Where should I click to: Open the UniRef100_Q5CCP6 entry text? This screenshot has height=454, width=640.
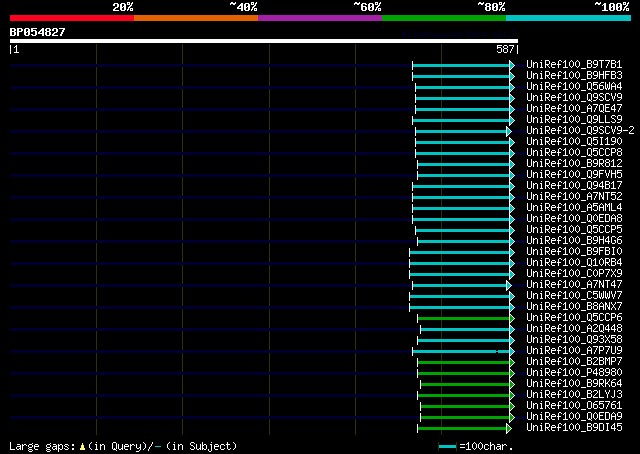point(574,318)
